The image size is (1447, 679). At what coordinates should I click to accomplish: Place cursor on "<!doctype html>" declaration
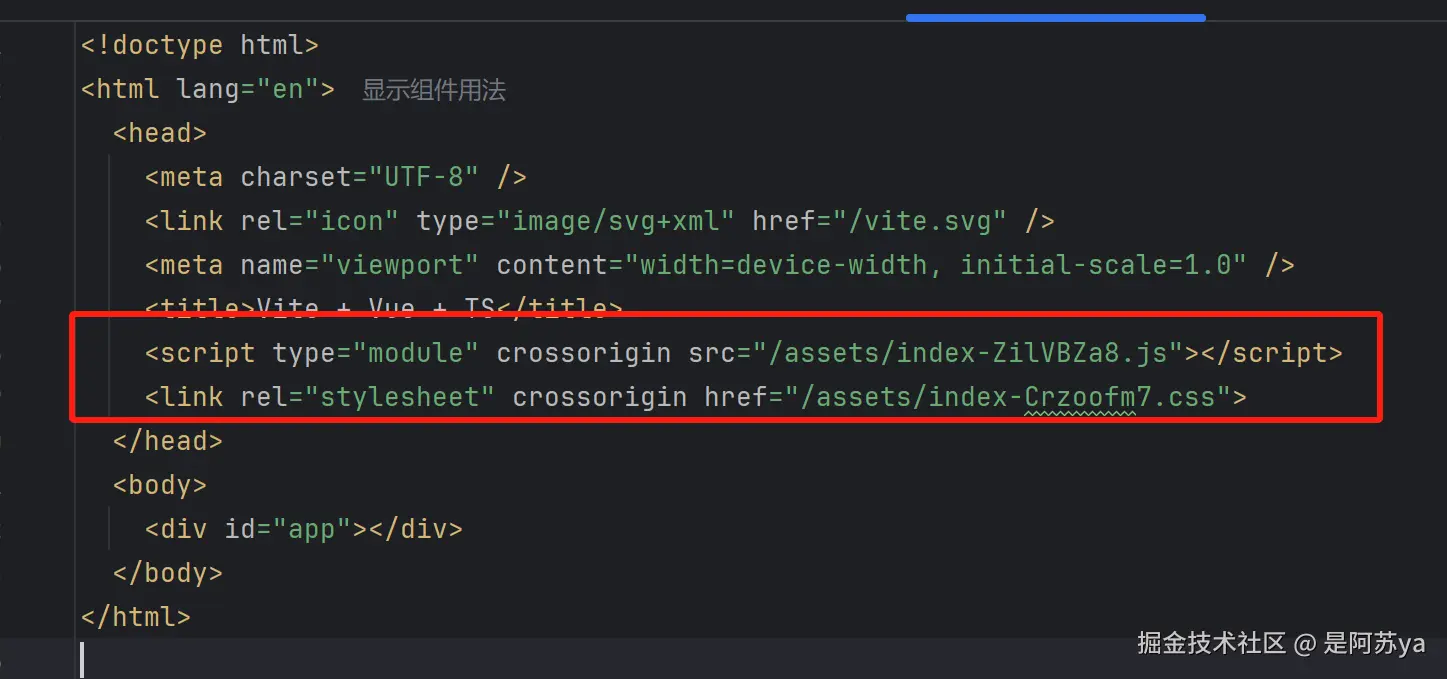(200, 45)
